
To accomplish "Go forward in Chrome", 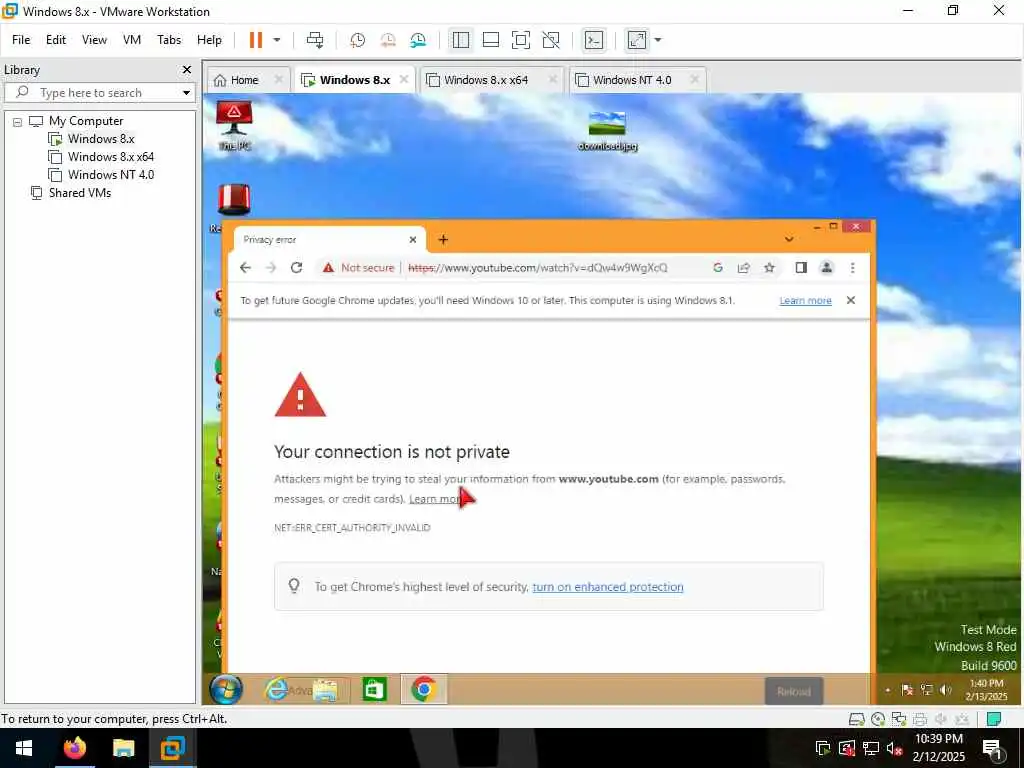I will (x=271, y=268).
